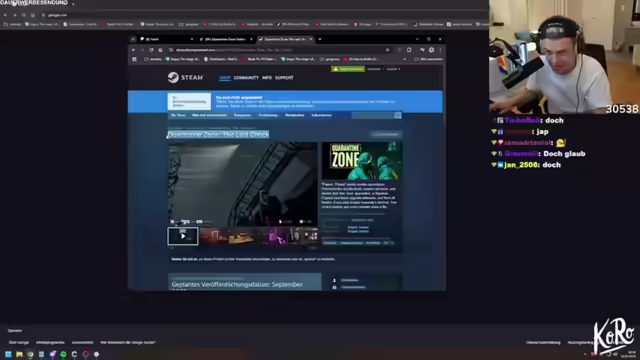The width and height of the screenshot is (640, 360).
Task: Click the back arrow in inner browser
Action: (133, 50)
